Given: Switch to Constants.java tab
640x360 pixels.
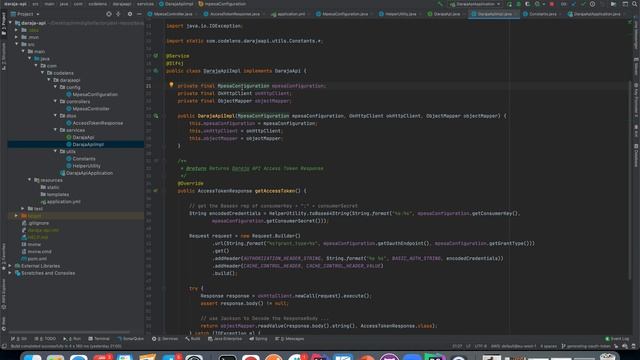Looking at the screenshot, I should click(542, 14).
